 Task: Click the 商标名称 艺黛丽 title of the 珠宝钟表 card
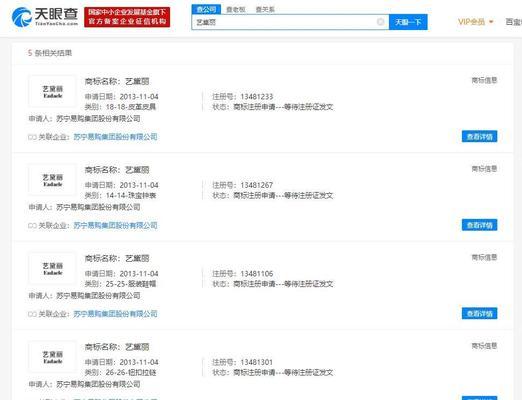click(117, 170)
